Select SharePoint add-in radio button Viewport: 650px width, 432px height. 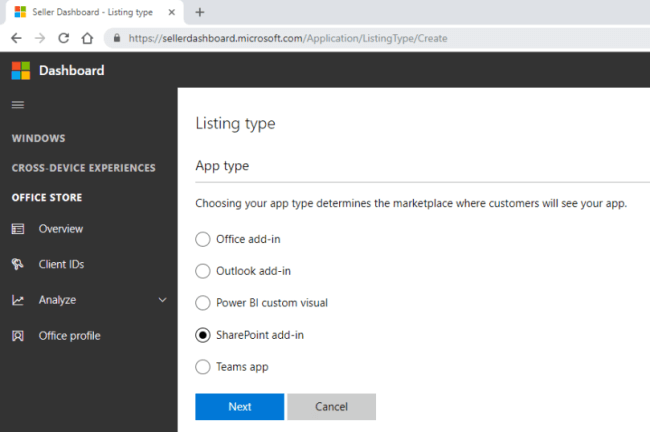pos(203,335)
